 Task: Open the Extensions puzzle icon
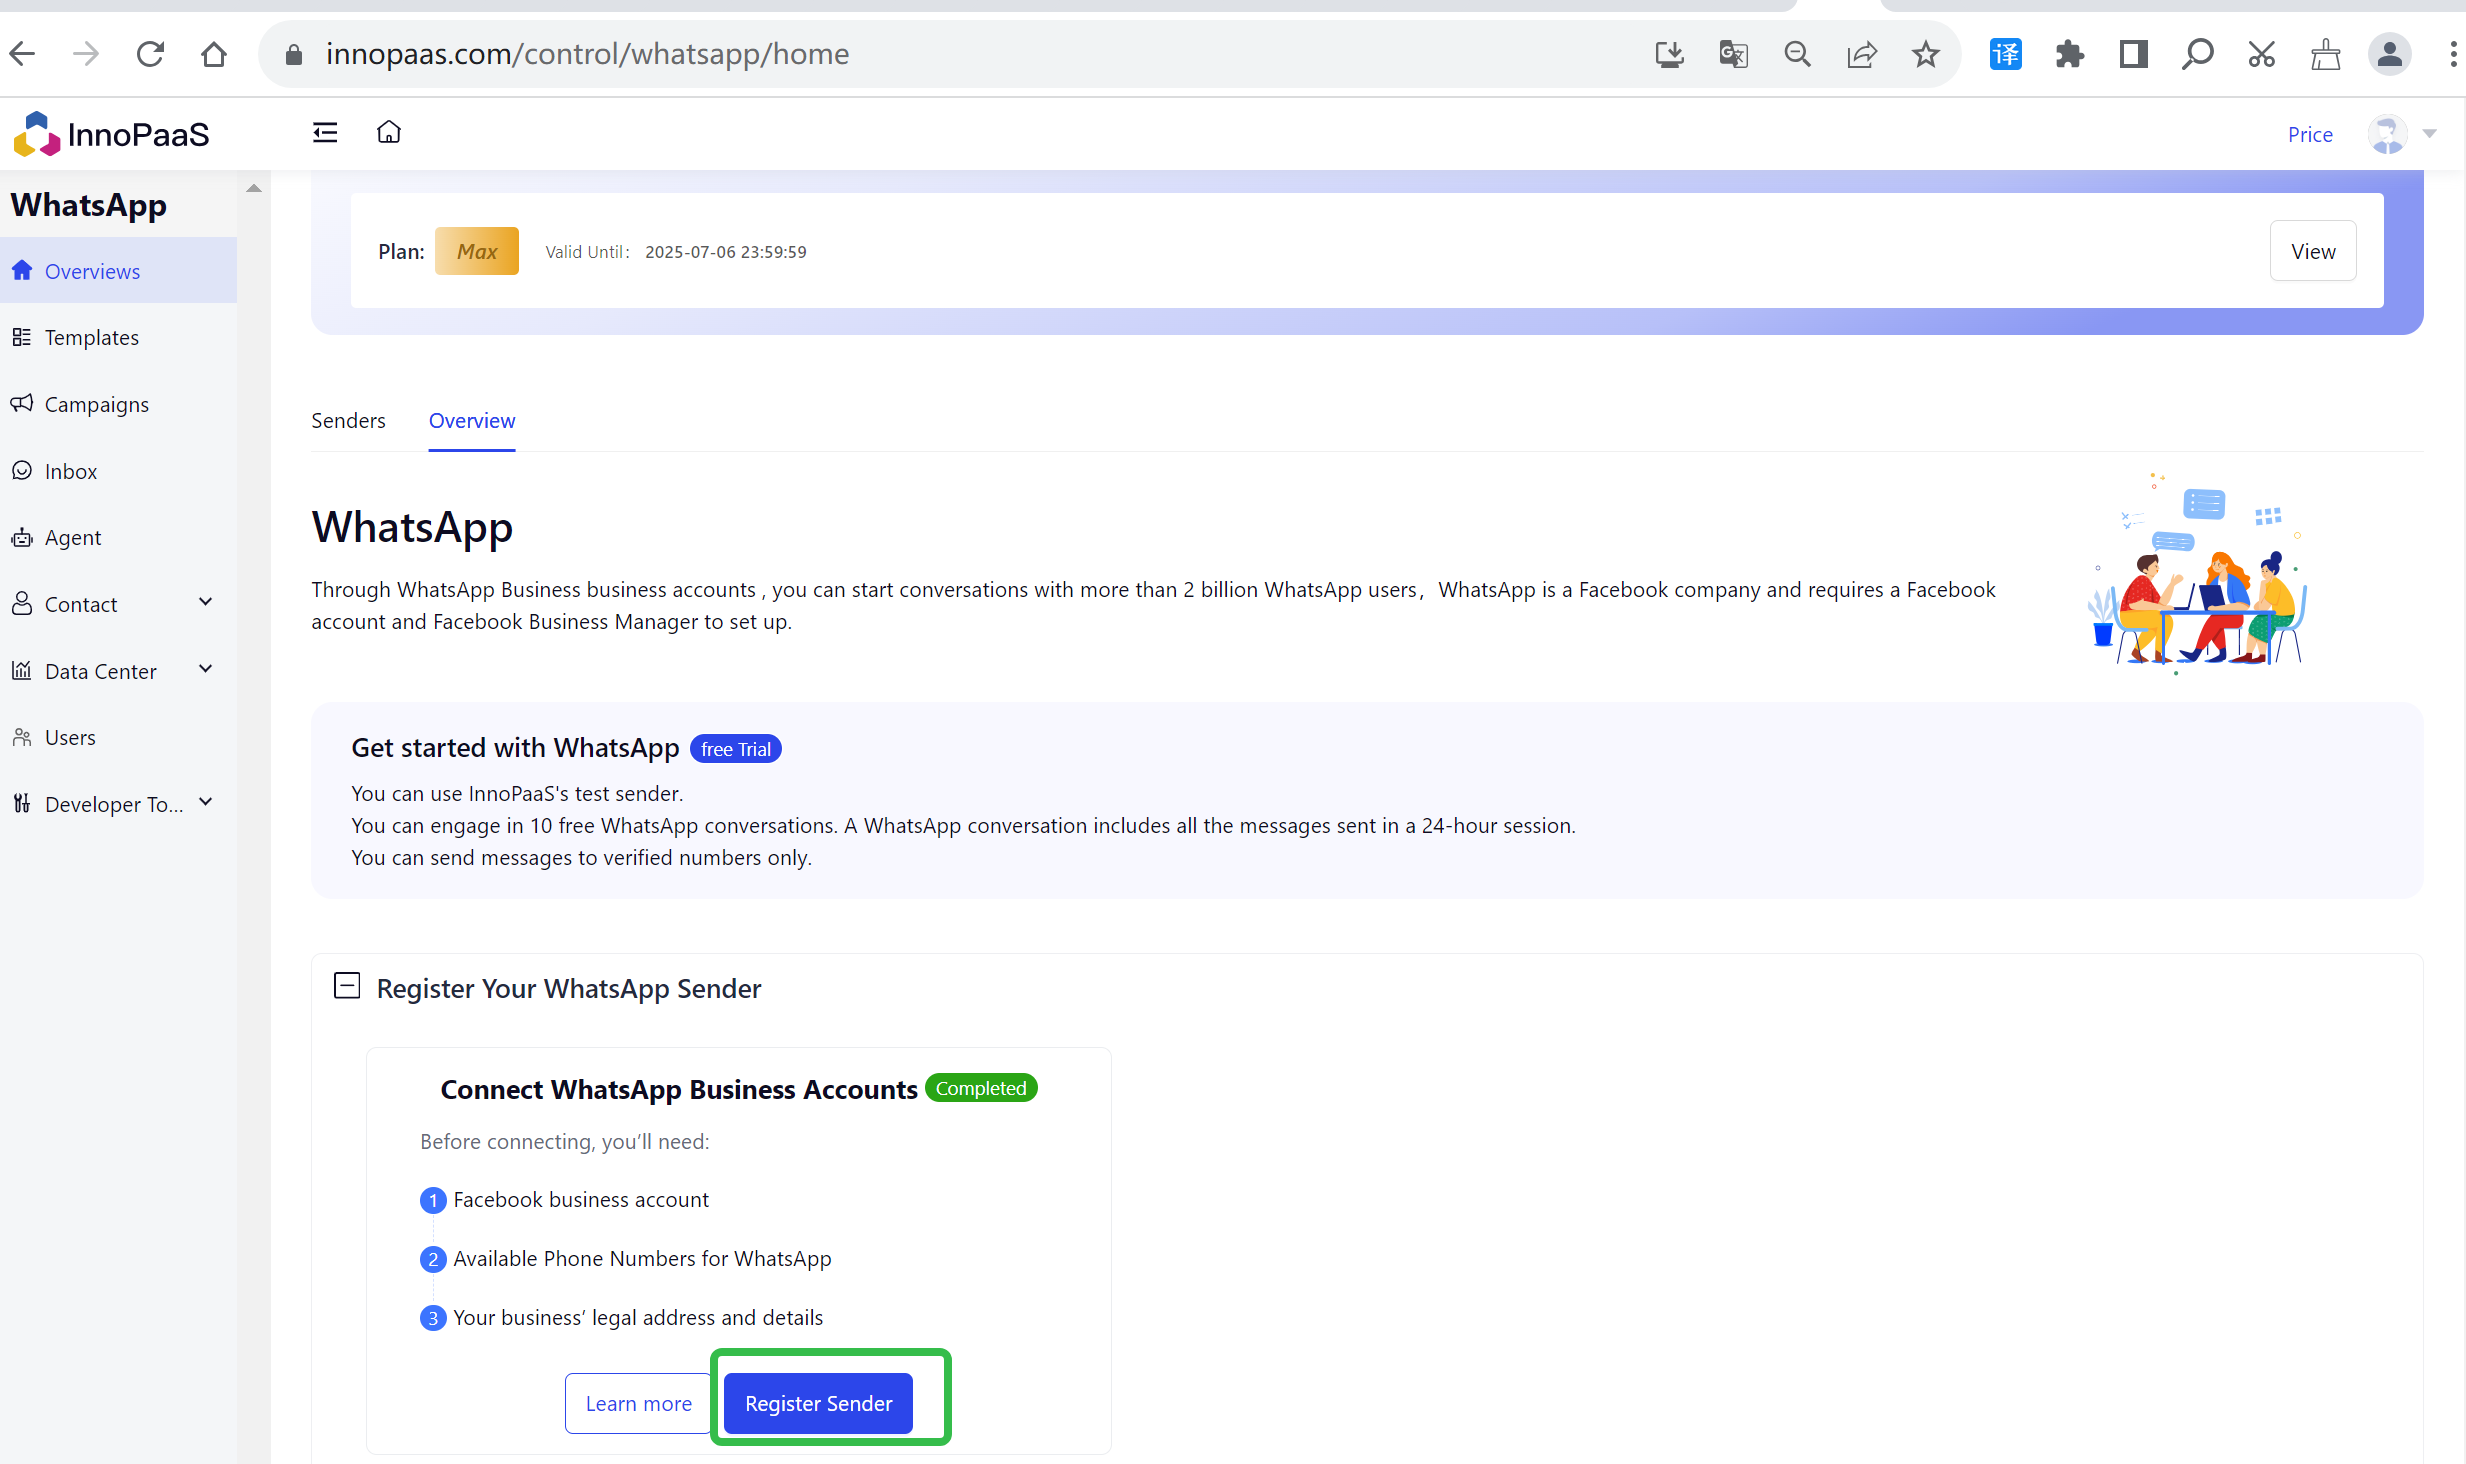coord(2069,54)
